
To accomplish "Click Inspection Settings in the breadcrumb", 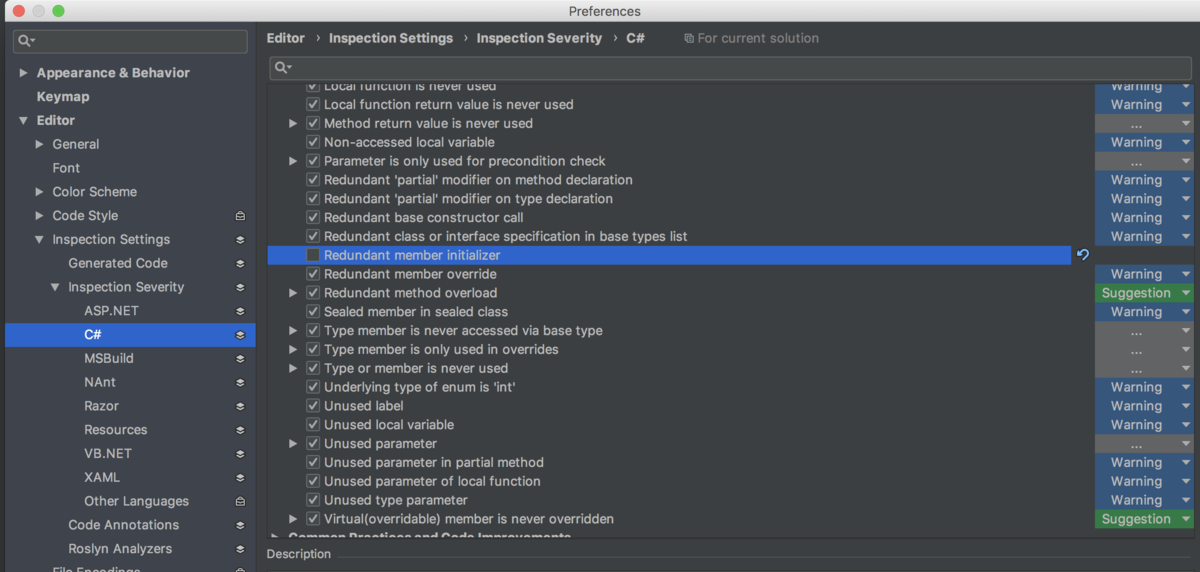I will pyautogui.click(x=391, y=38).
